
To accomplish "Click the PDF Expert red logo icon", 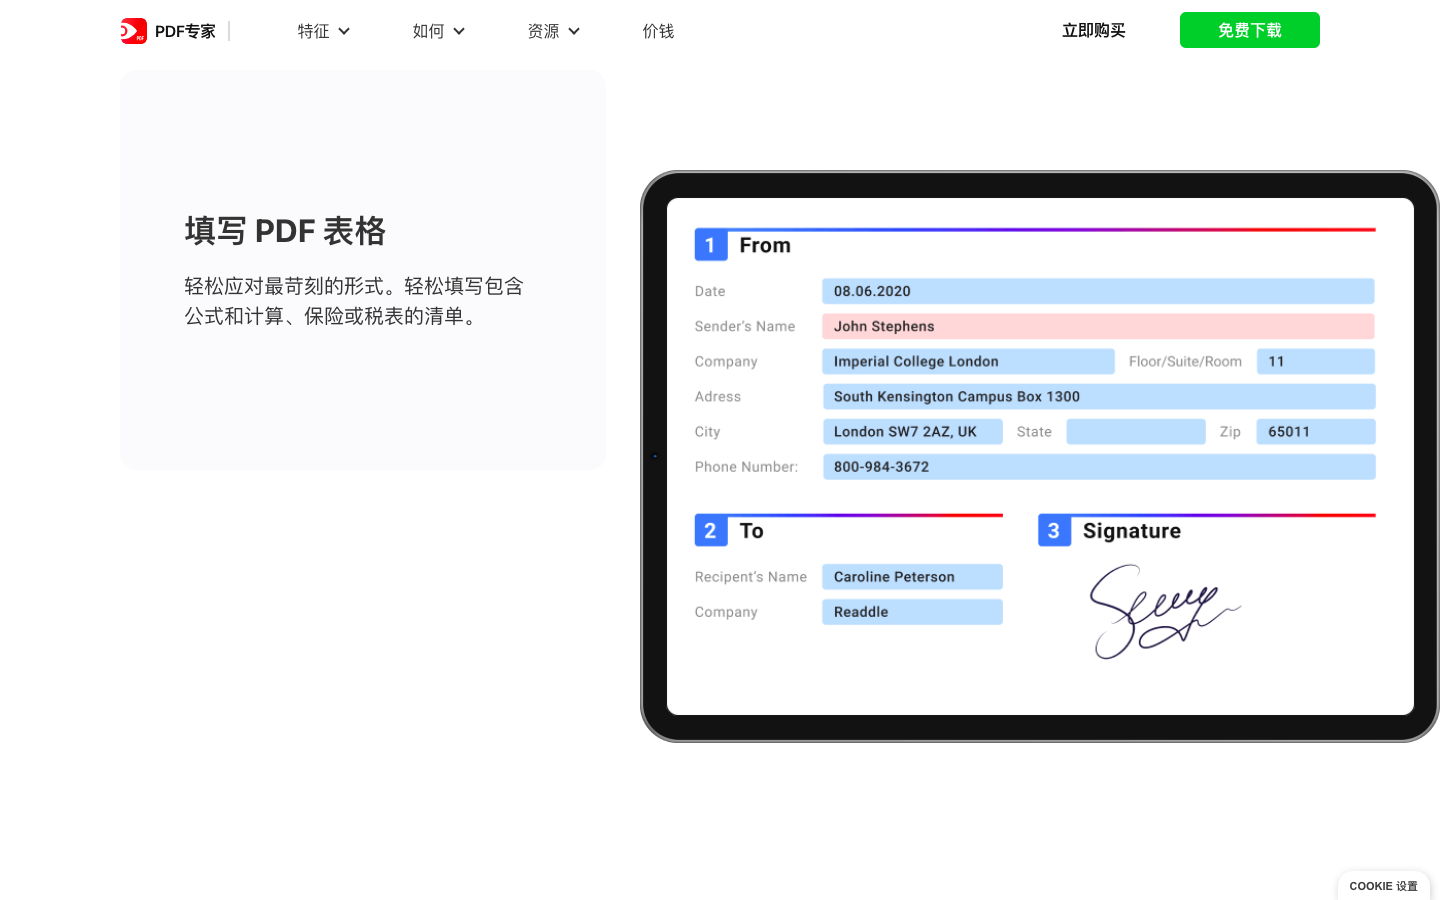I will click(134, 31).
